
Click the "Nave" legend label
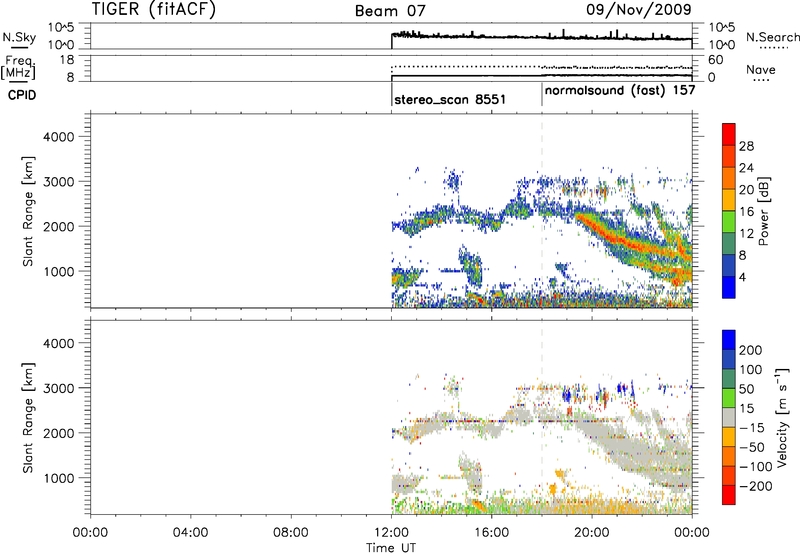click(761, 69)
